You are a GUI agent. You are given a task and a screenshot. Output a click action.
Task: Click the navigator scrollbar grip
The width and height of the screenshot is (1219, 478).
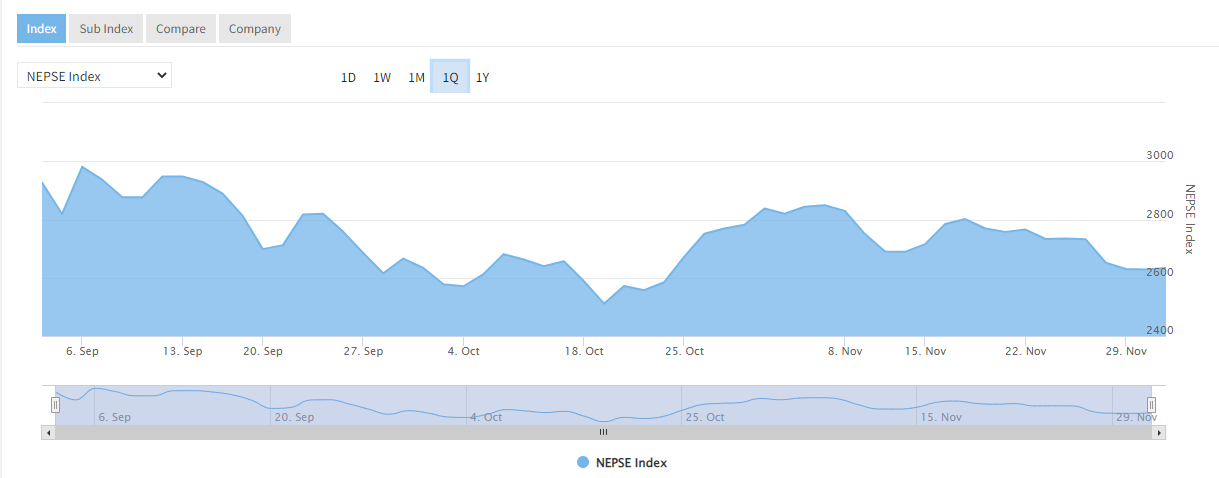pyautogui.click(x=603, y=432)
